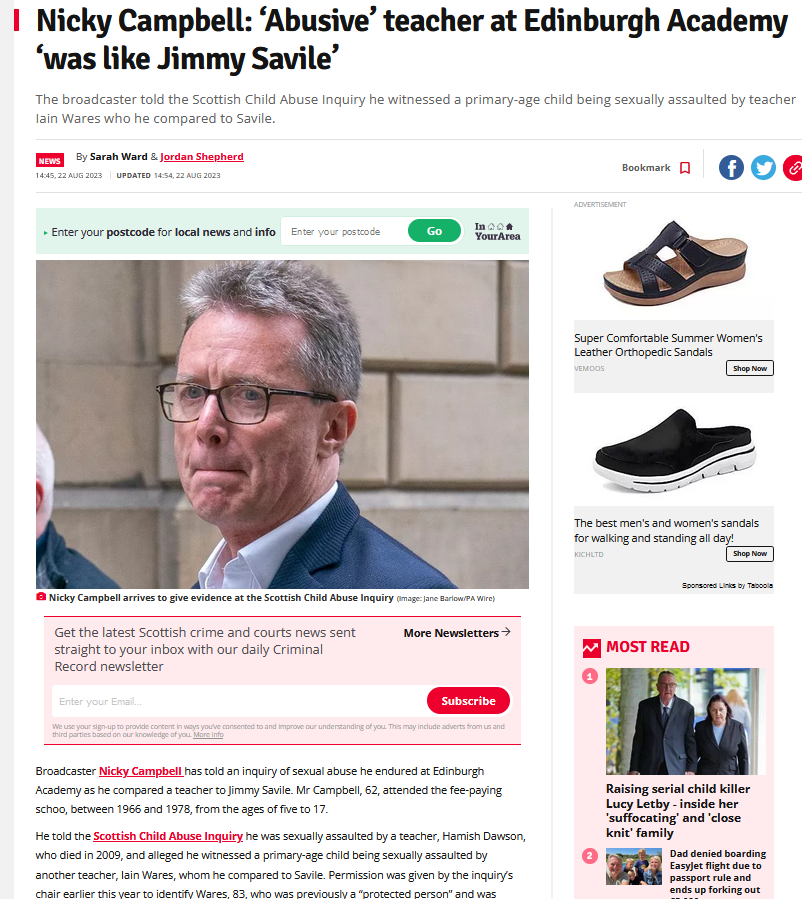Focus the Enter your Email field

click(240, 701)
